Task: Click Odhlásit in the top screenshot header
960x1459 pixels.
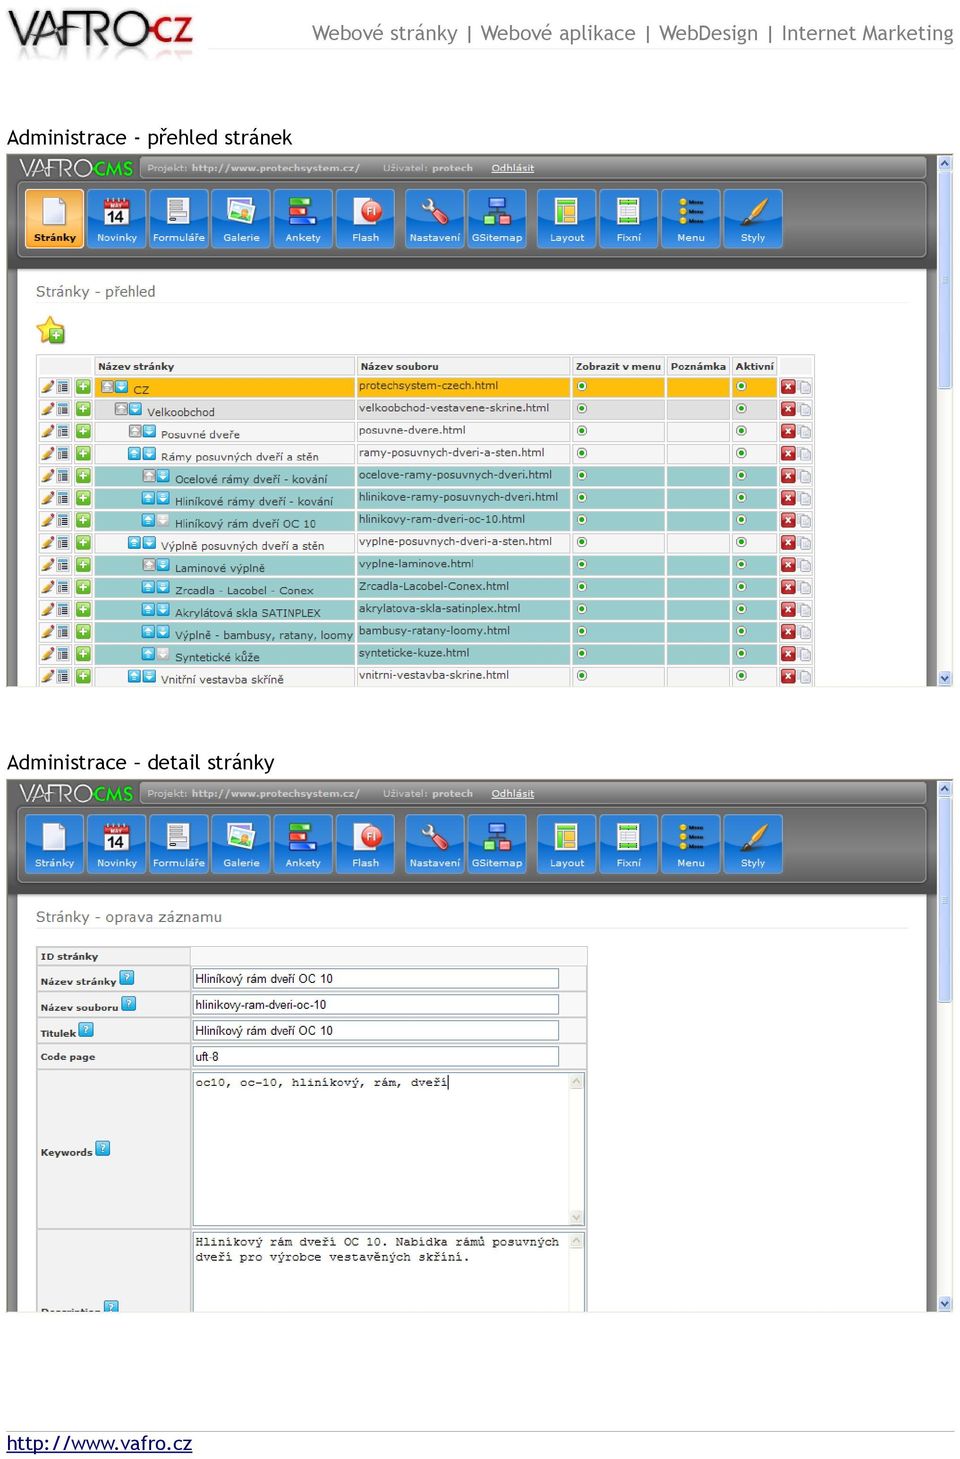Action: click(512, 168)
